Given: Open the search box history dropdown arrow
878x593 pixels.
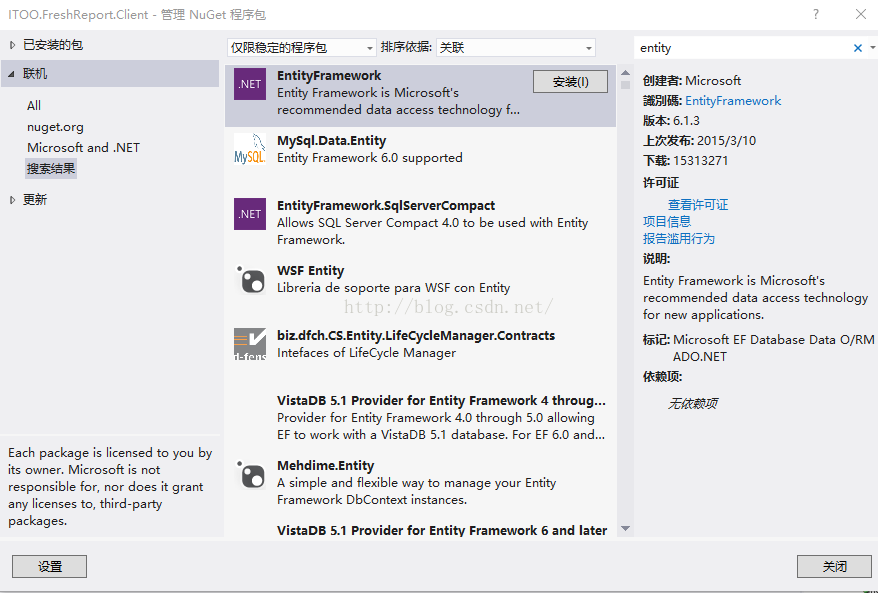Looking at the screenshot, I should point(872,48).
